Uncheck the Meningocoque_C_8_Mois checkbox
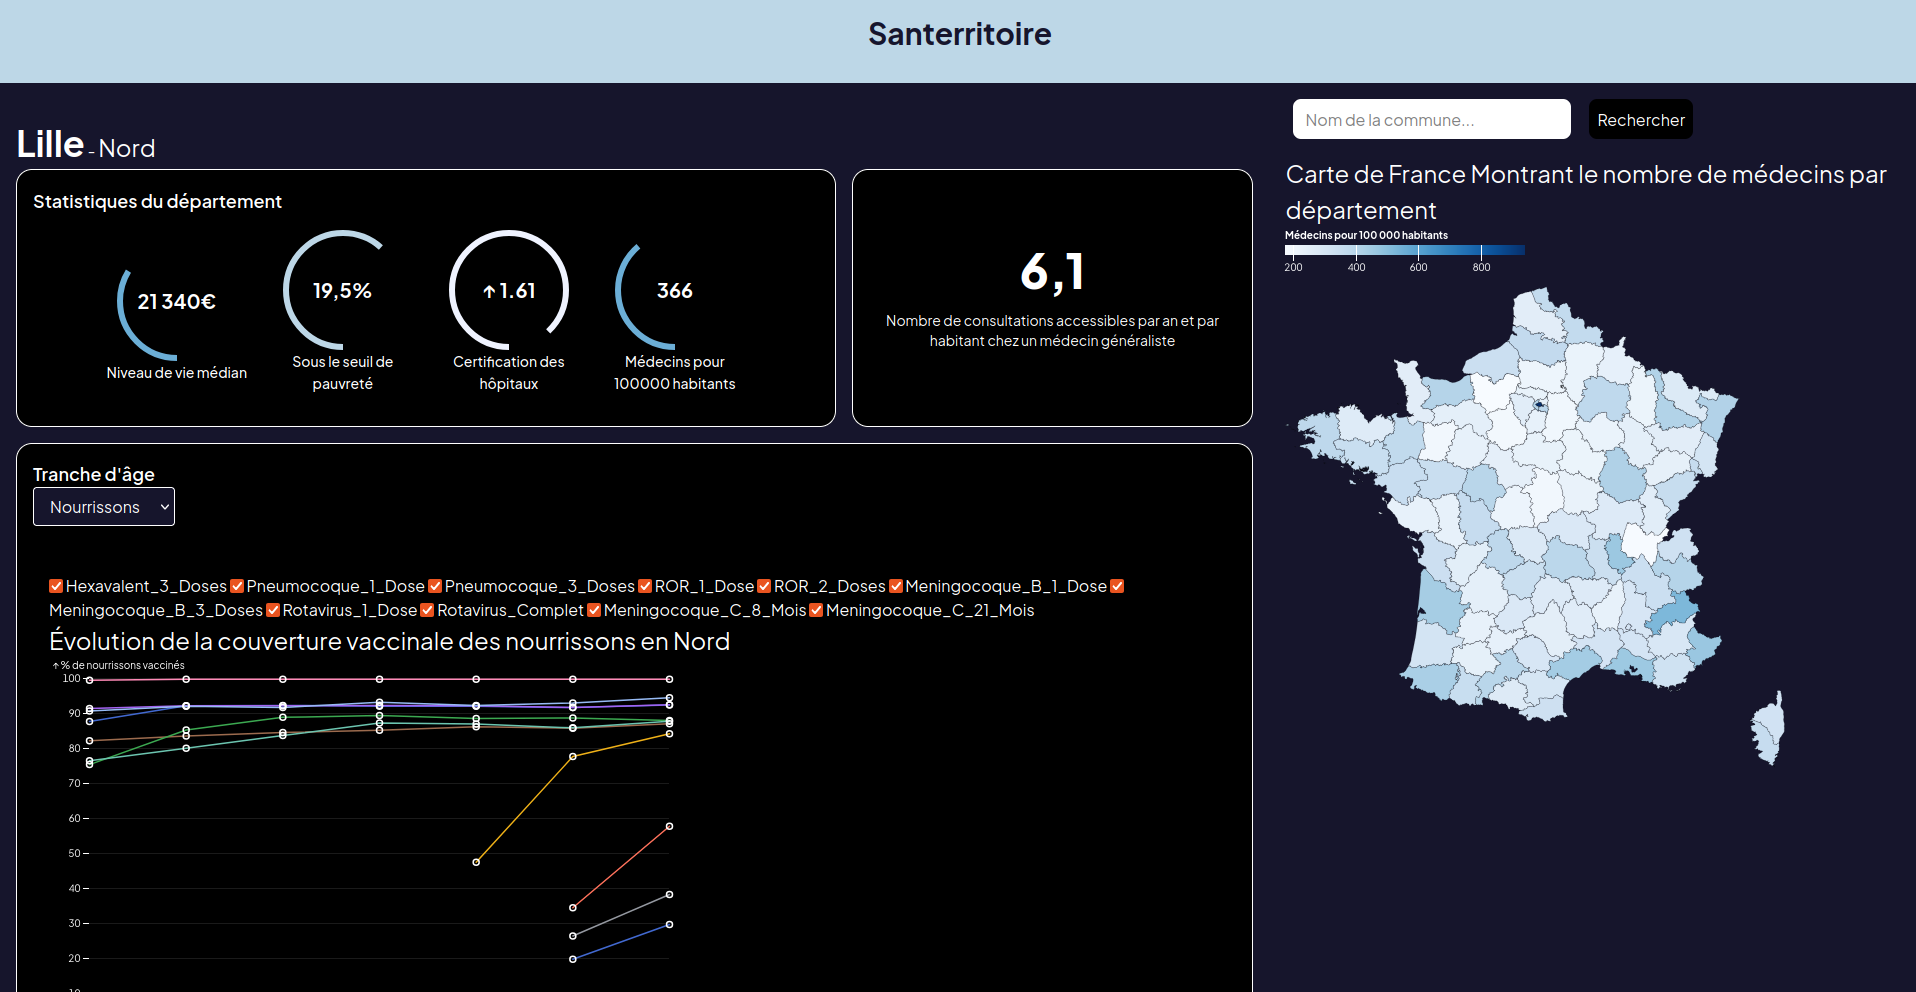Image resolution: width=1916 pixels, height=992 pixels. [593, 610]
